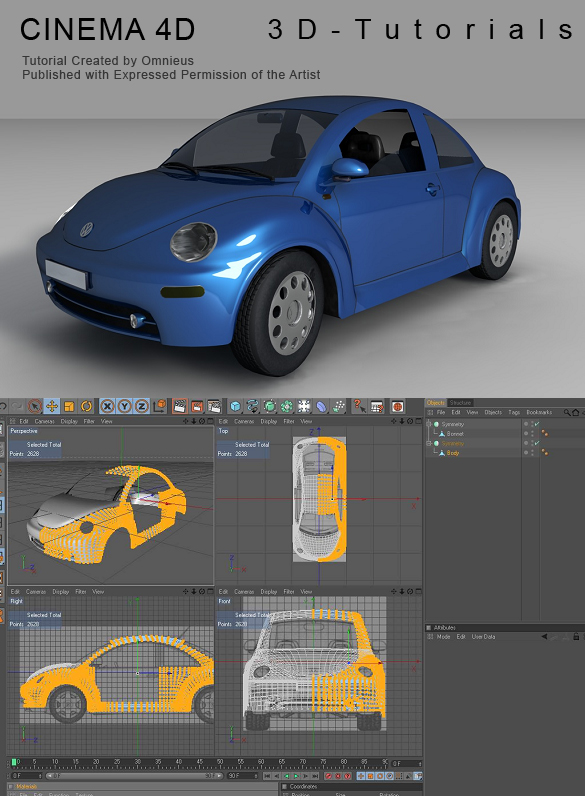Activate the Scale tool
Image resolution: width=585 pixels, height=796 pixels.
[x=69, y=406]
